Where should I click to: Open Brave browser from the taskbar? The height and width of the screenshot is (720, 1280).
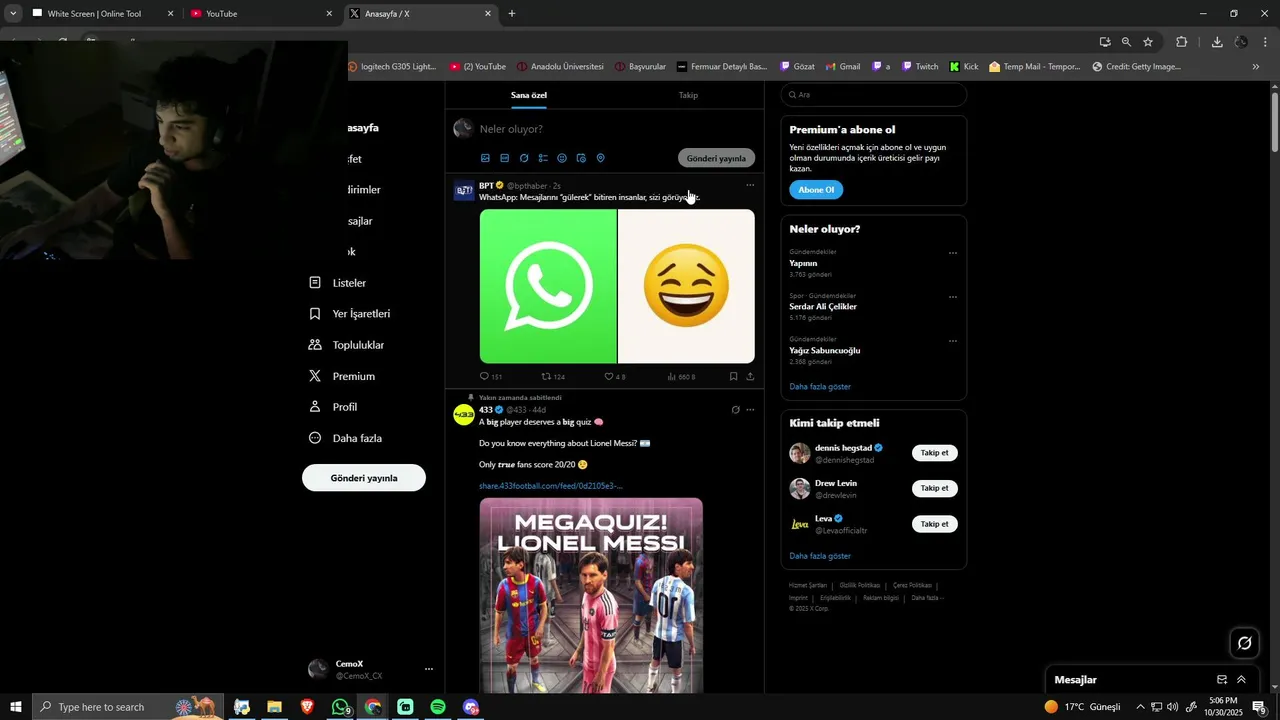(307, 707)
